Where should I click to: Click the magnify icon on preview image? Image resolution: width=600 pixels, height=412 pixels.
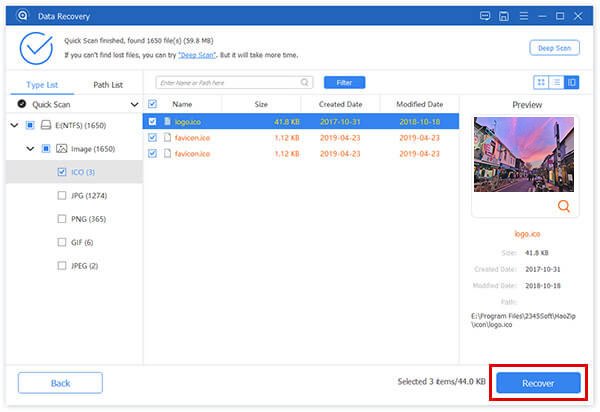tap(564, 206)
